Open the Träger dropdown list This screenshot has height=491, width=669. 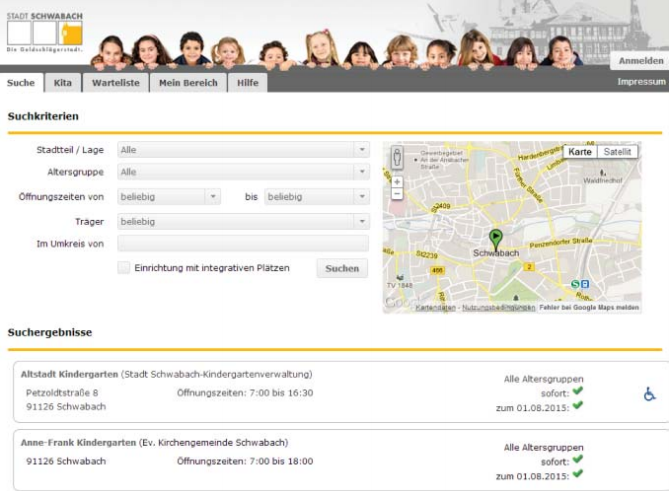(x=243, y=220)
